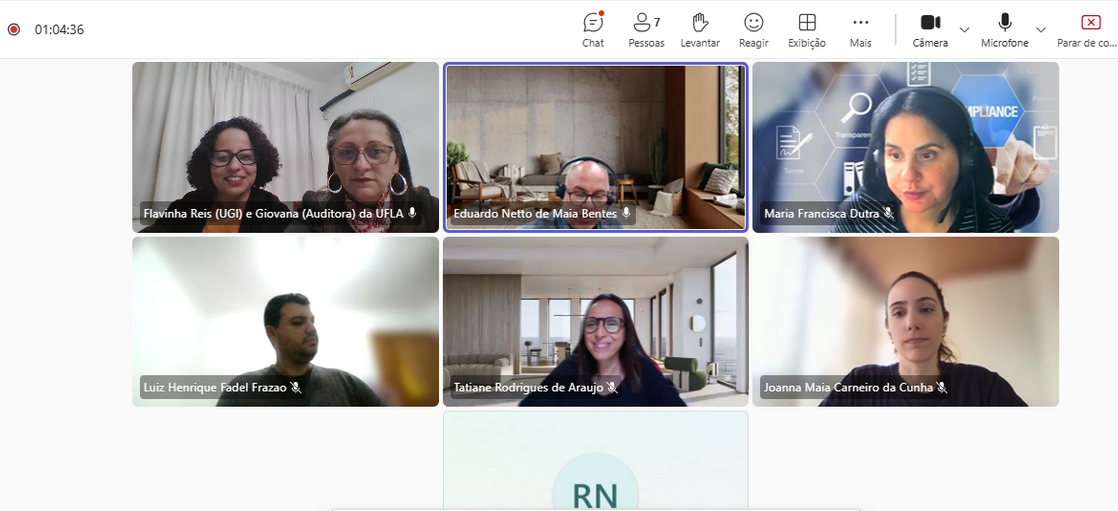Change layout via Exibição icon

point(807,29)
